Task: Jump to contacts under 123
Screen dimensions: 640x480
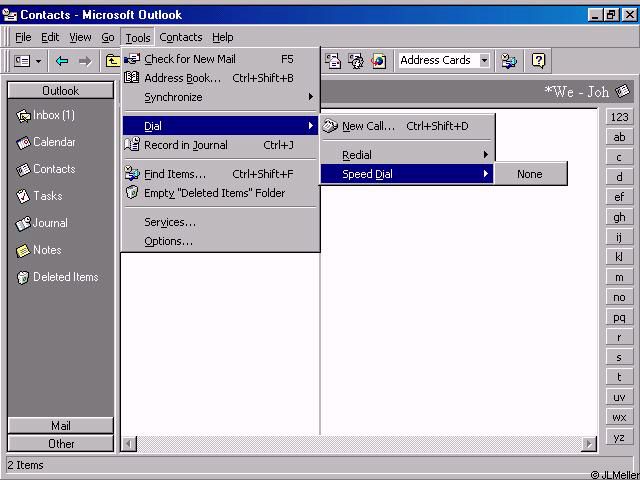Action: pos(619,117)
